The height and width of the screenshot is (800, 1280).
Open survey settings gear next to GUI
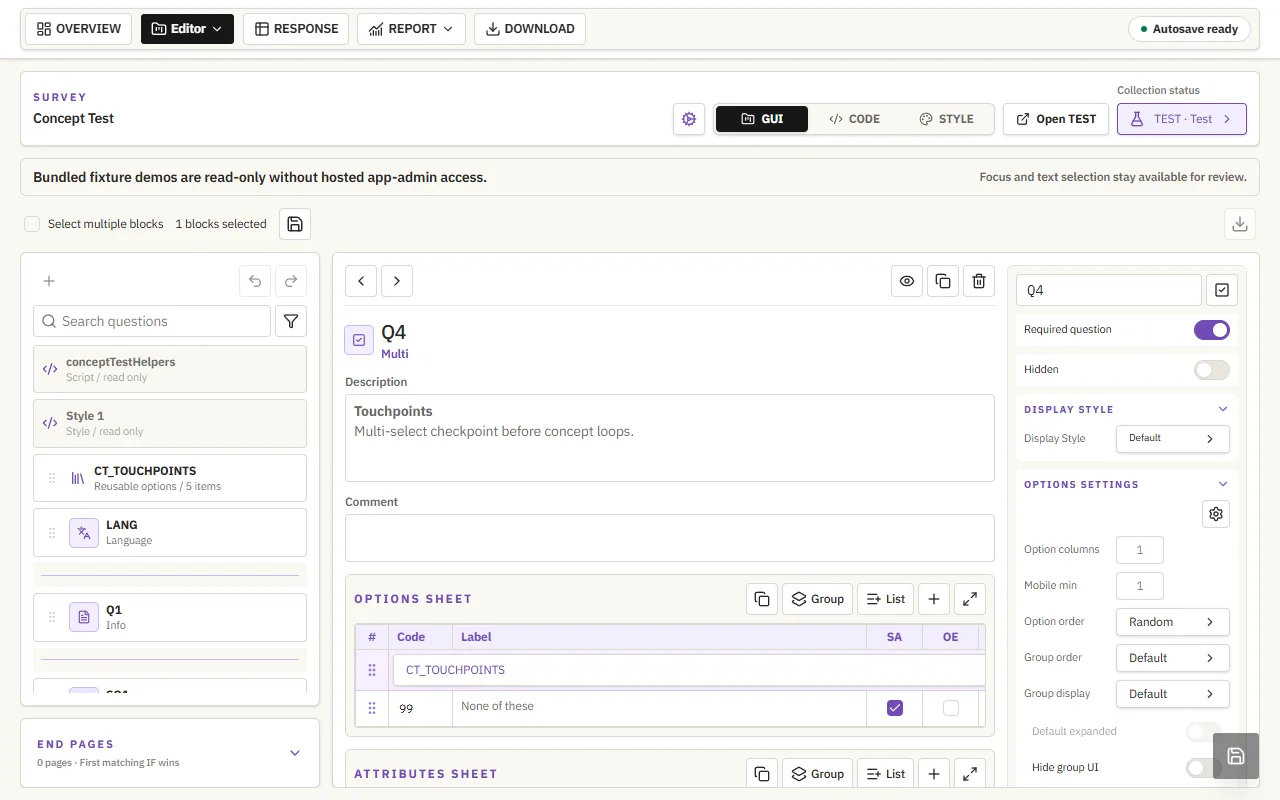point(689,119)
